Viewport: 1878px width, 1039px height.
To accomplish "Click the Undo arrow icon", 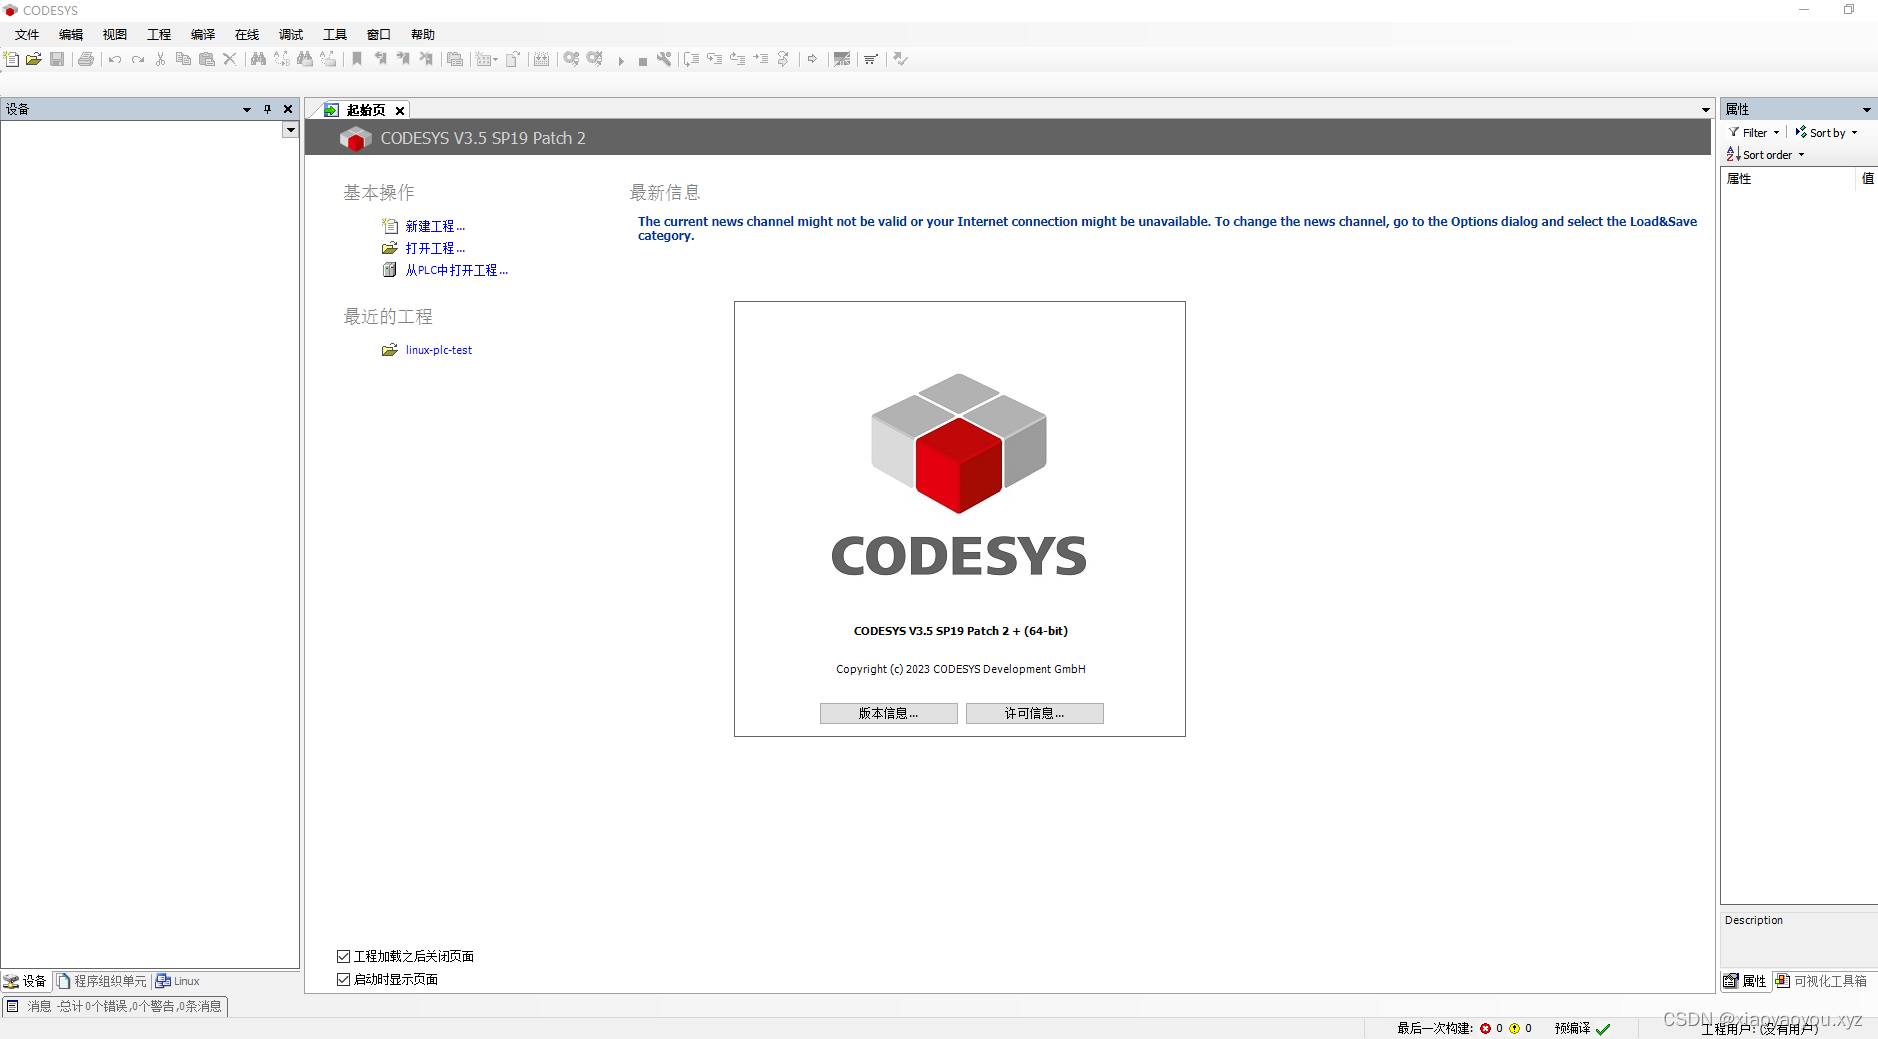I will point(115,59).
